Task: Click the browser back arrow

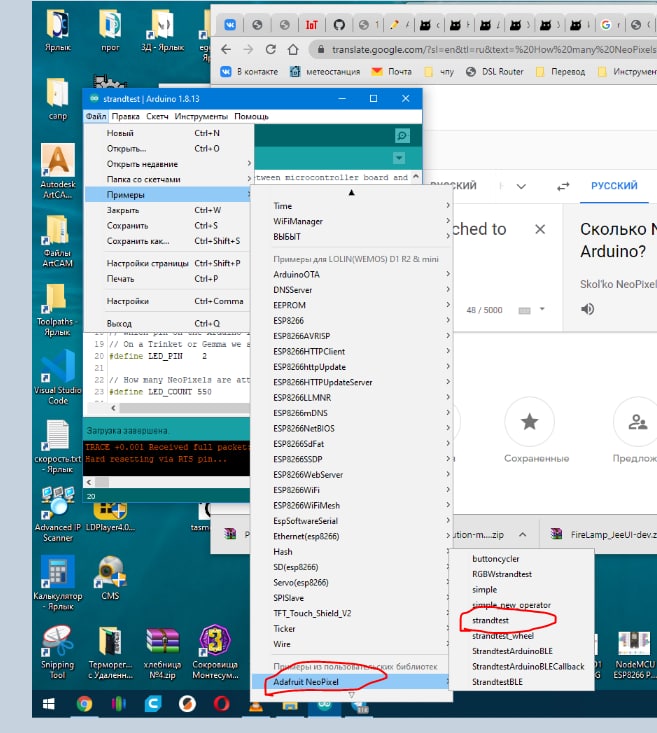Action: pyautogui.click(x=226, y=49)
